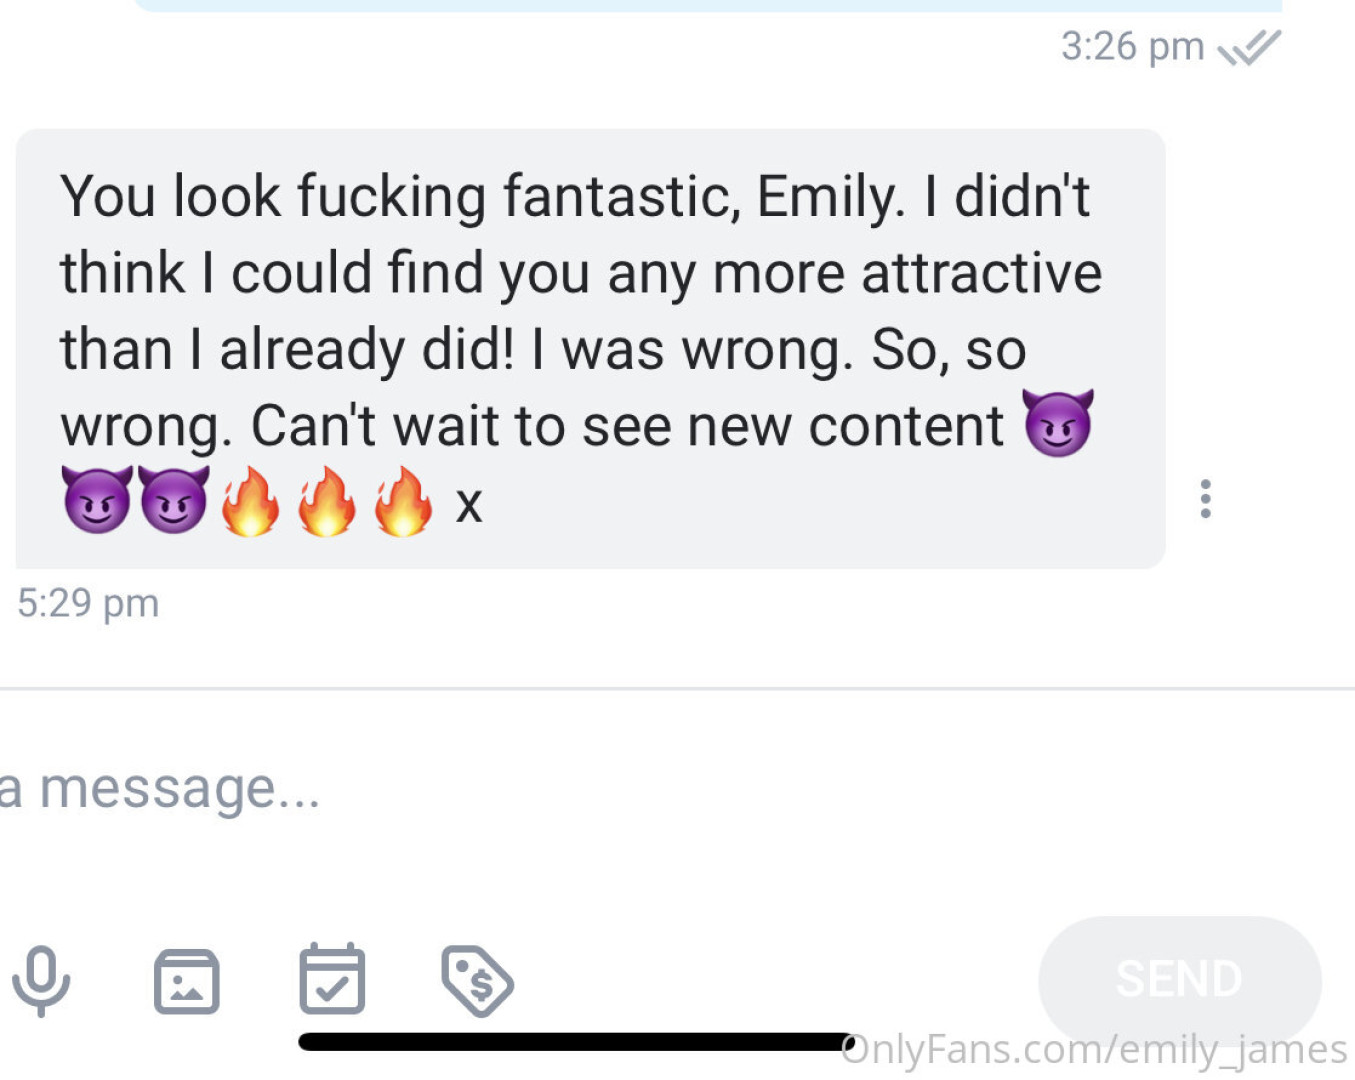Tap the trailing x in the message
Image resolution: width=1355 pixels, height=1080 pixels.
(x=469, y=504)
